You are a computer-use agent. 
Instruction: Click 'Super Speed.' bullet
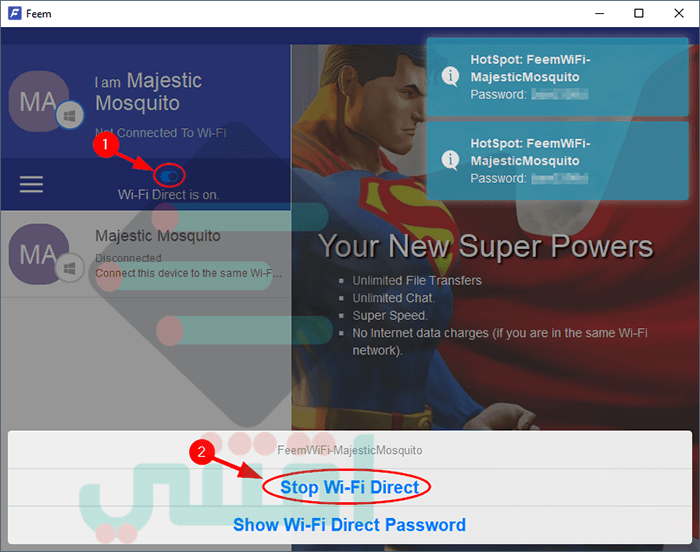click(390, 315)
